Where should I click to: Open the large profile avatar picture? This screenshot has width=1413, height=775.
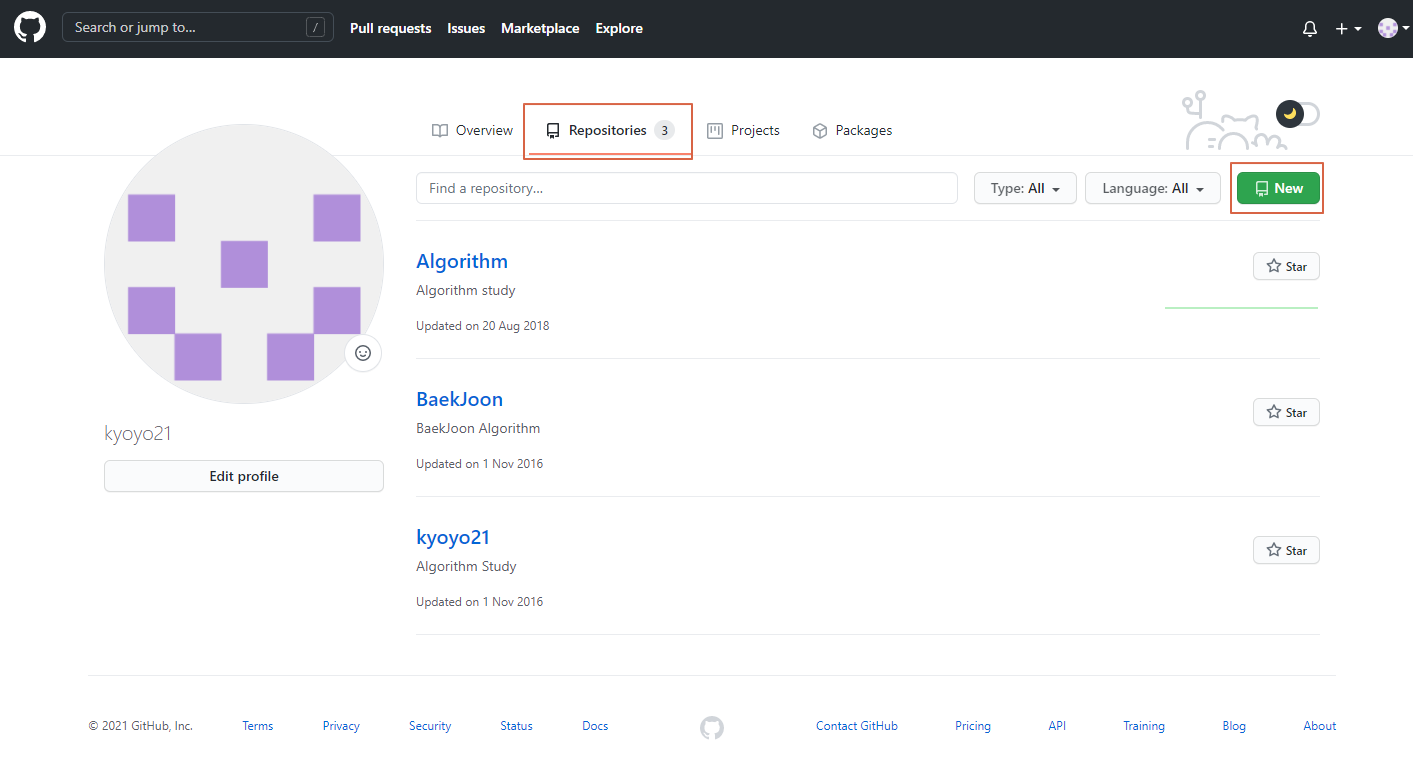[244, 264]
